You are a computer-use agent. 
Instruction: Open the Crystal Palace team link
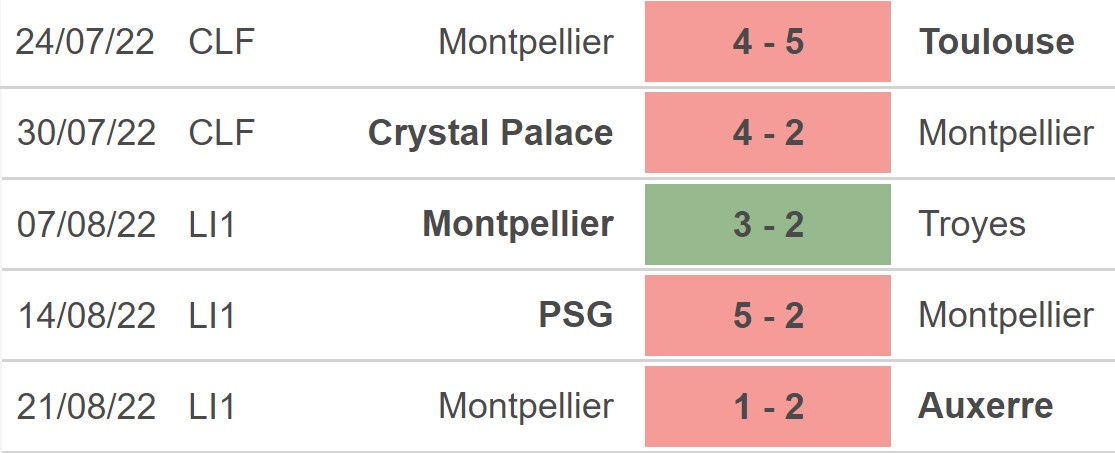tap(490, 133)
